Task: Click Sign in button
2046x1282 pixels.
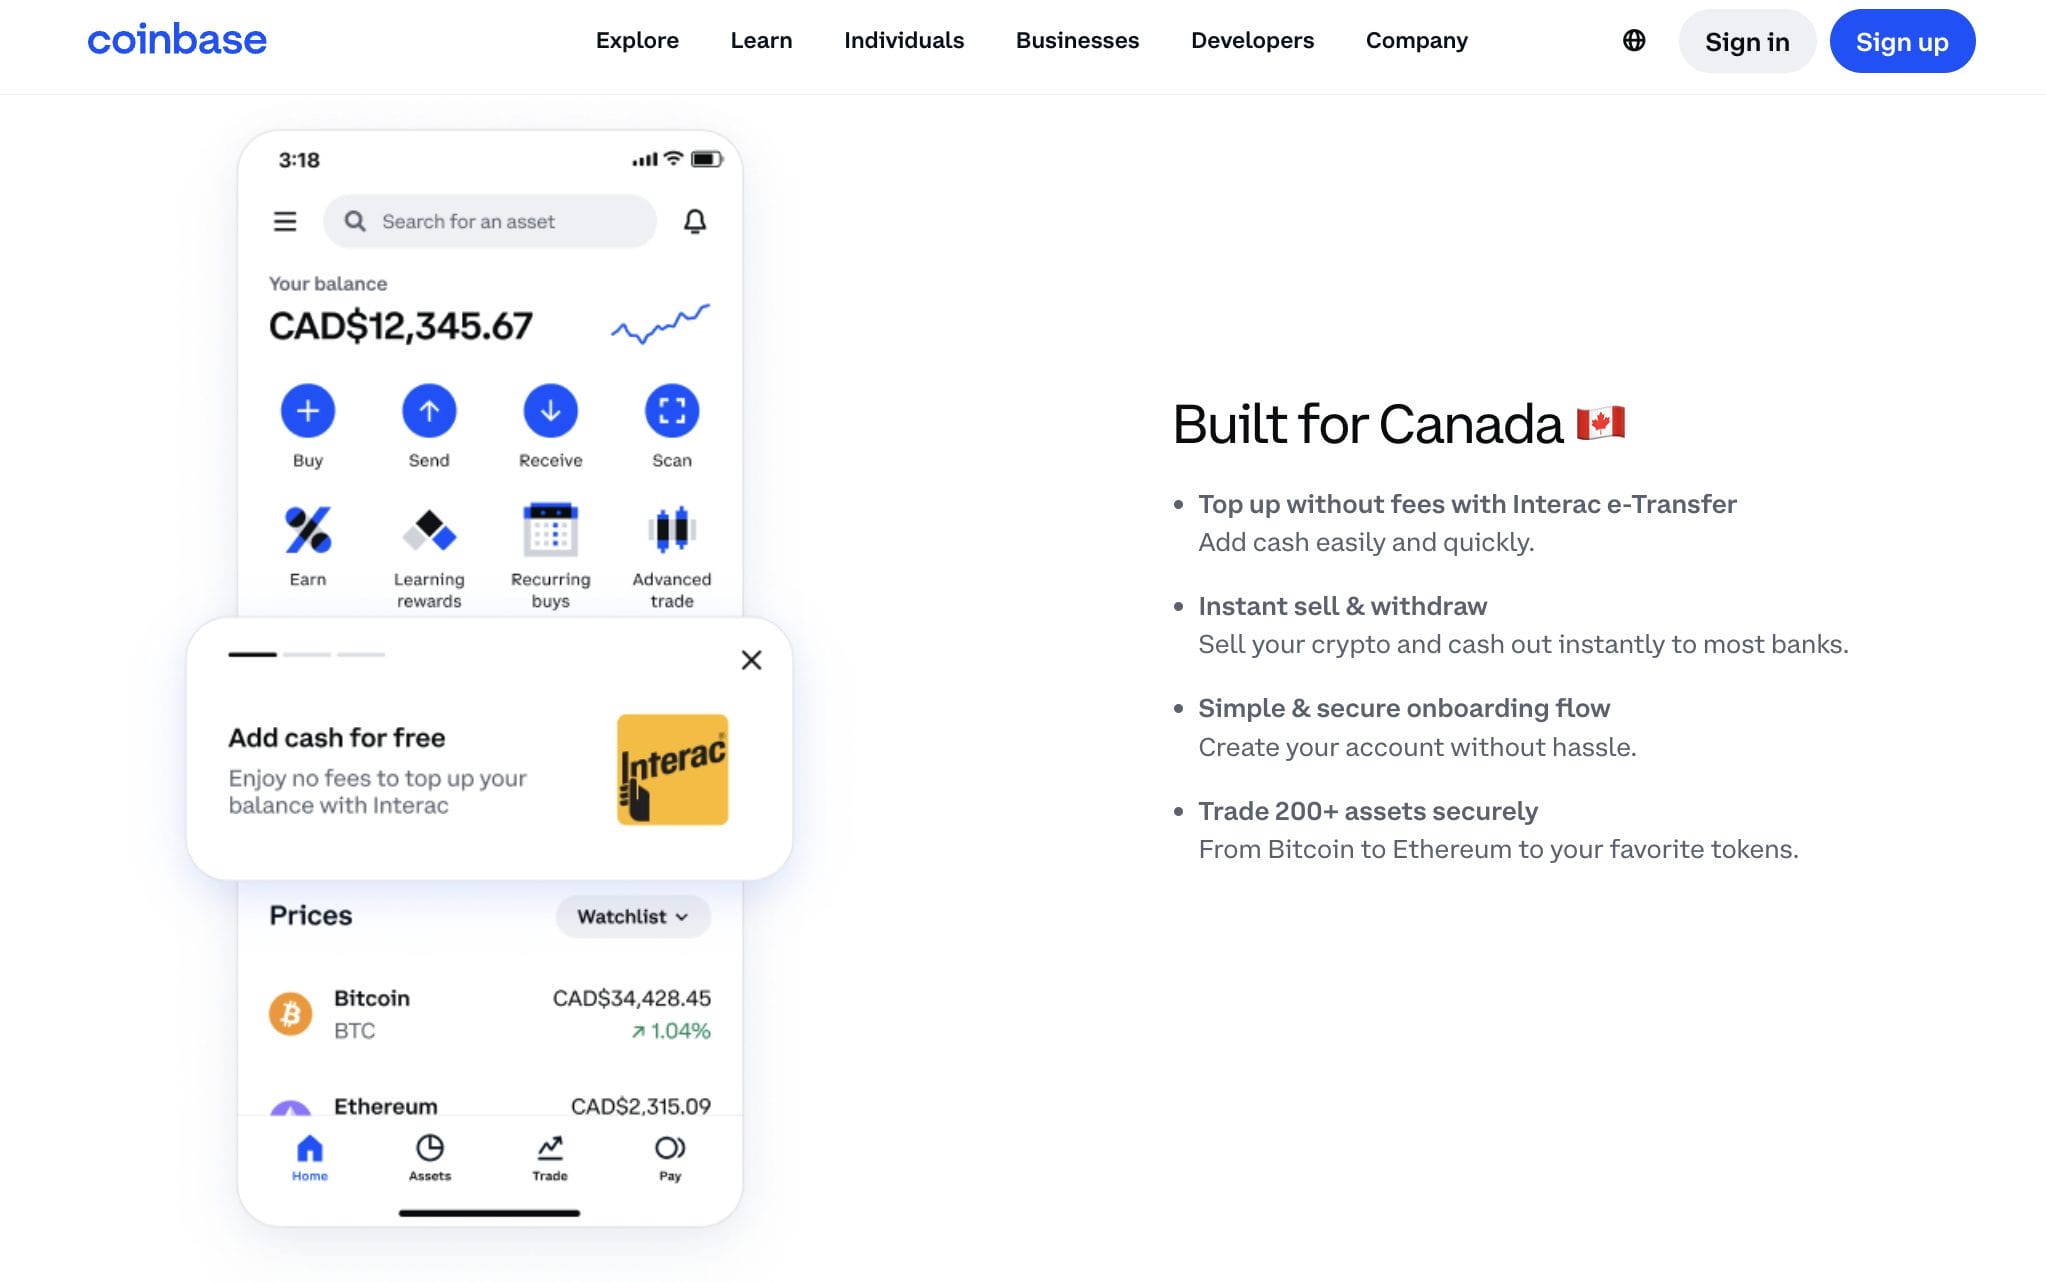Action: coord(1748,40)
